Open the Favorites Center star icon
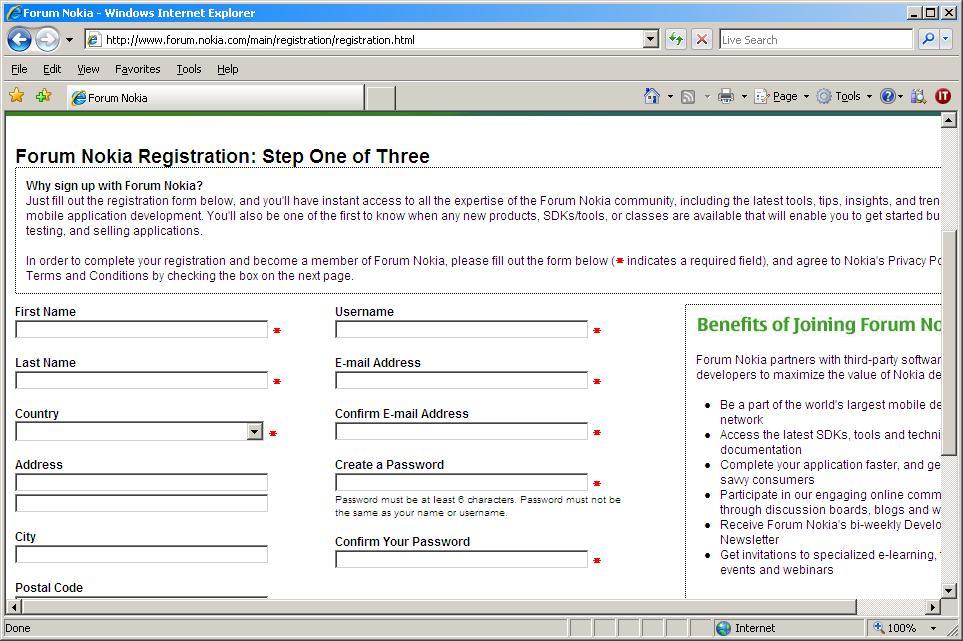The height and width of the screenshot is (641, 963). [x=17, y=96]
